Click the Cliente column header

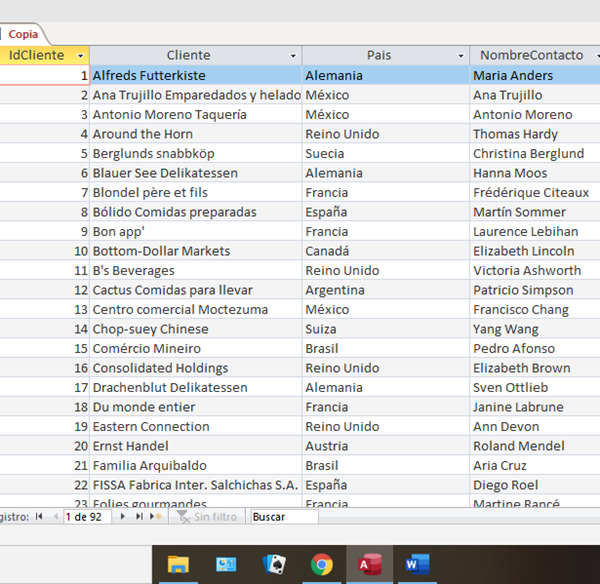[x=188, y=56]
